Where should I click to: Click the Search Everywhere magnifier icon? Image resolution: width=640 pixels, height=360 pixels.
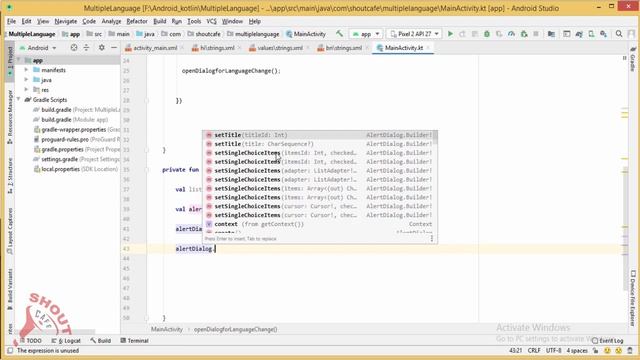[x=619, y=34]
